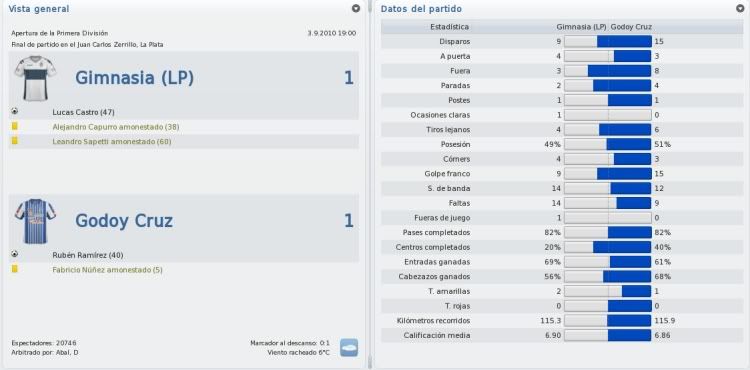
Task: Click the Godoy Cruz striped shirt icon
Action: [x=35, y=221]
